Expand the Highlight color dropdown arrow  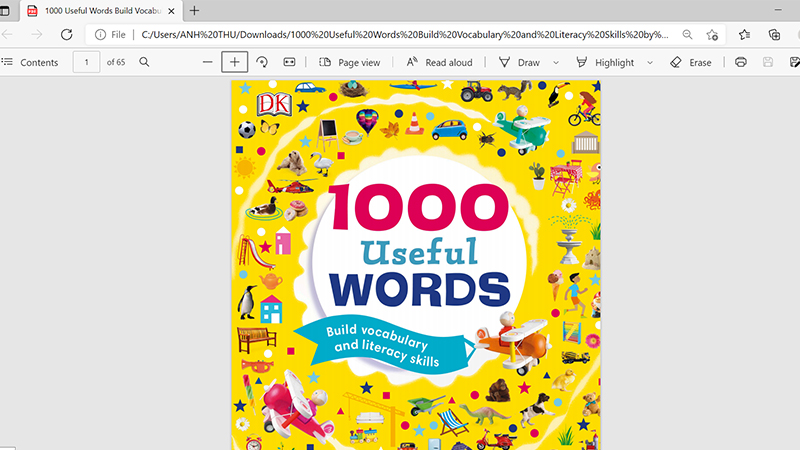[x=650, y=62]
